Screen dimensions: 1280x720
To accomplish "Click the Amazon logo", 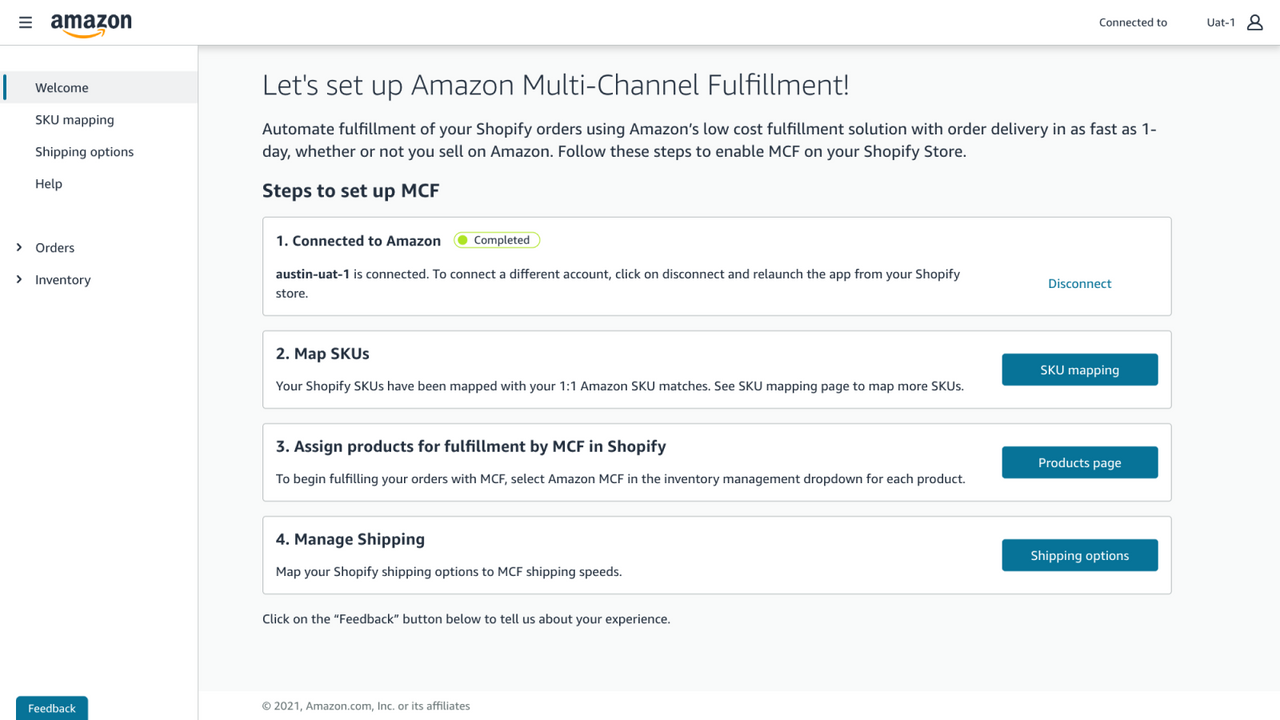I will pyautogui.click(x=91, y=22).
